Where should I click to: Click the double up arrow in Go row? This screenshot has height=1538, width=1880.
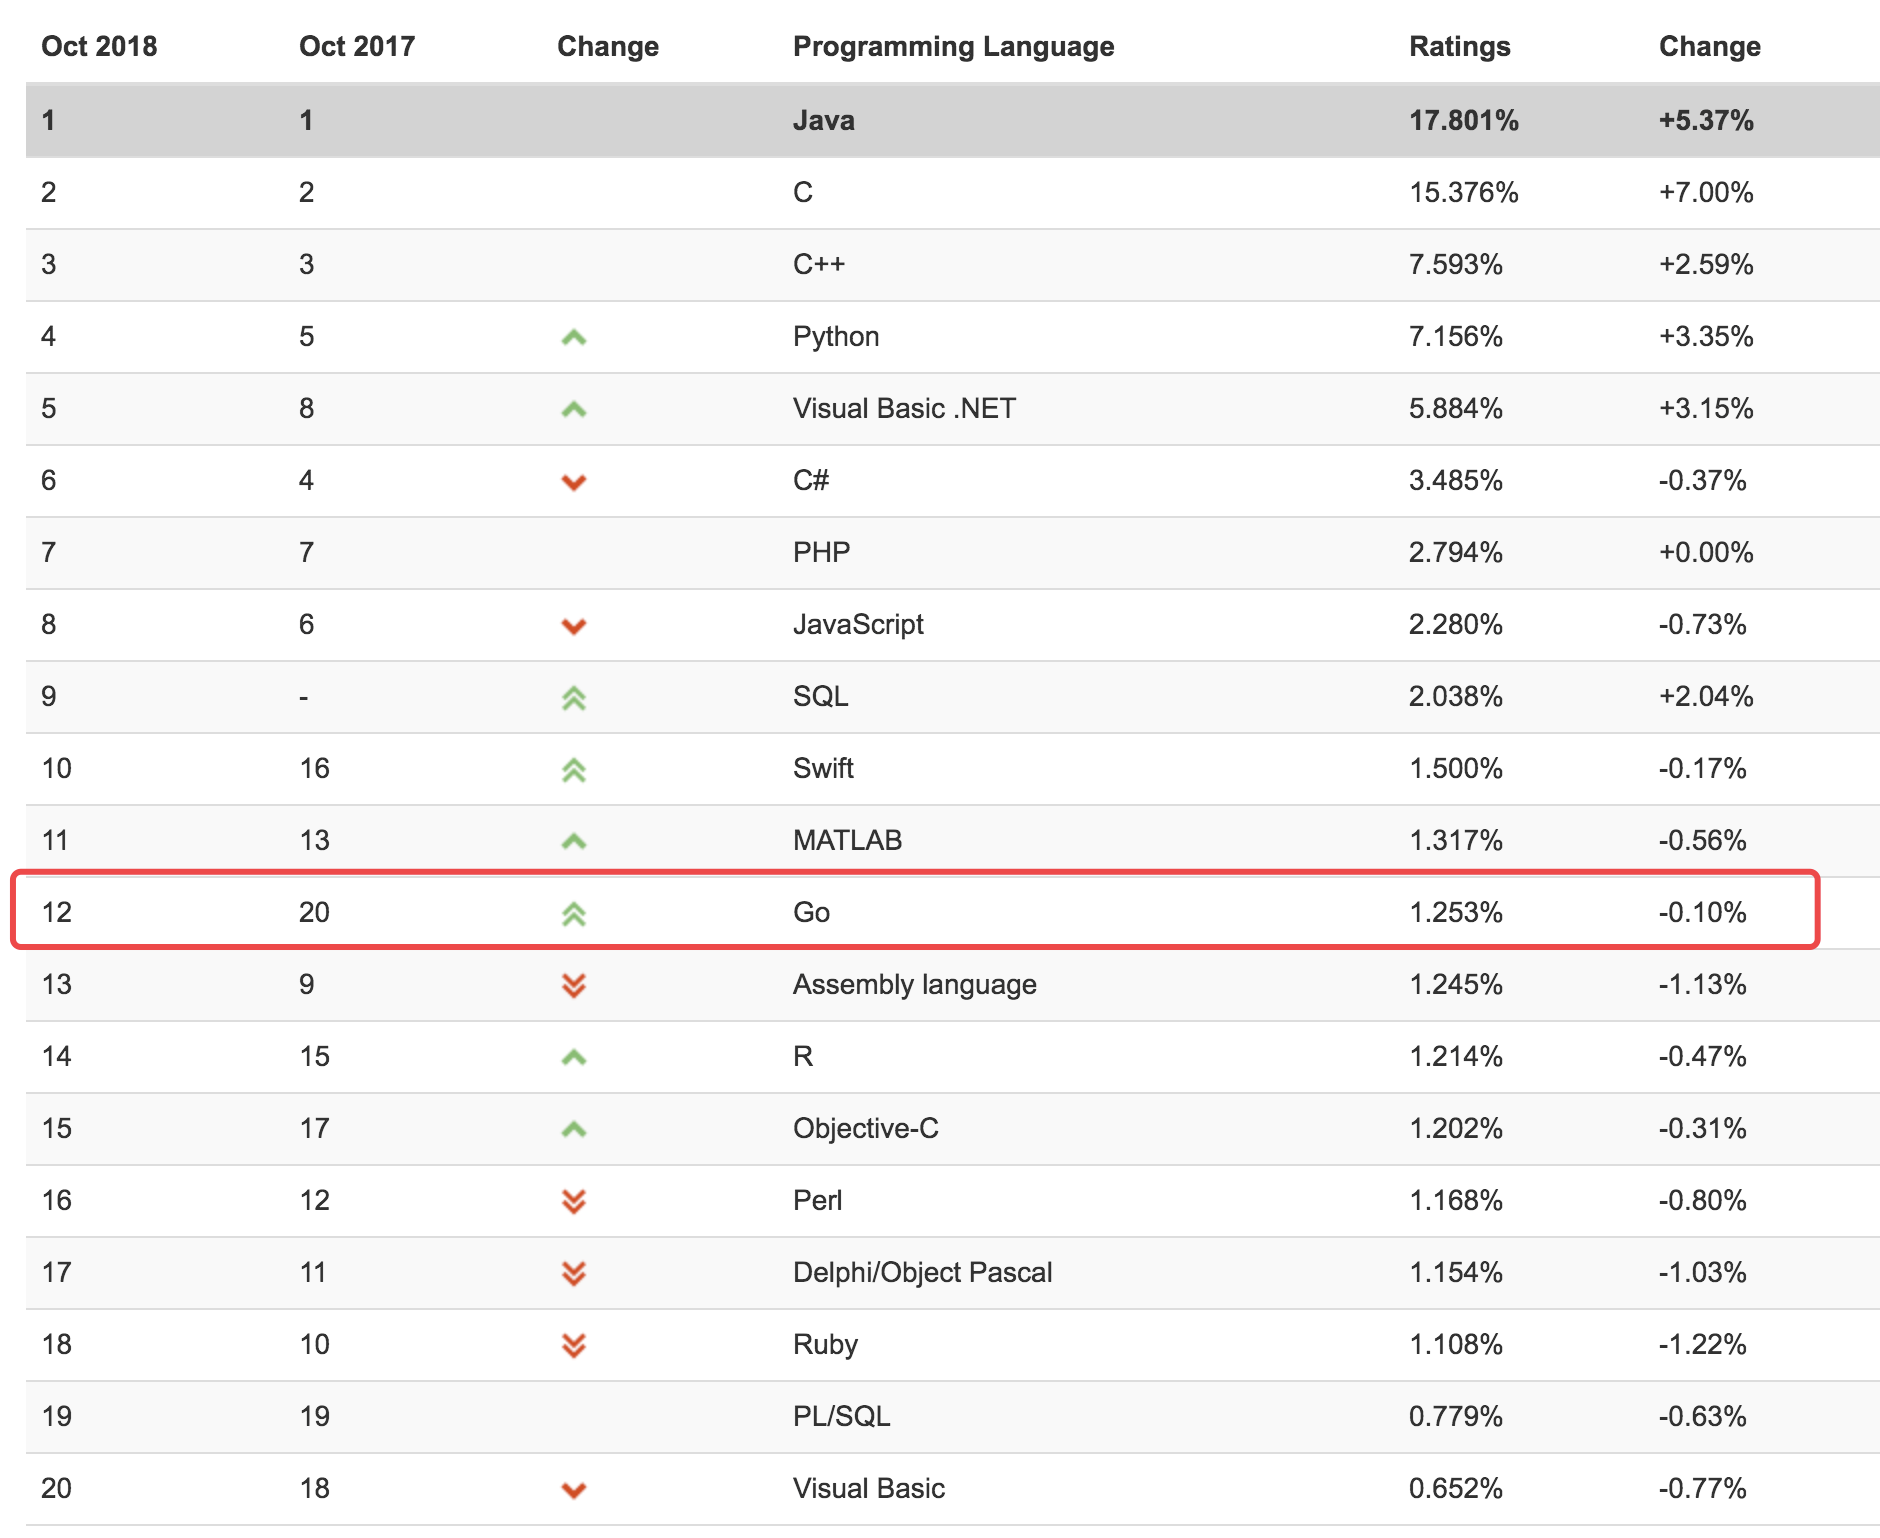pyautogui.click(x=573, y=914)
